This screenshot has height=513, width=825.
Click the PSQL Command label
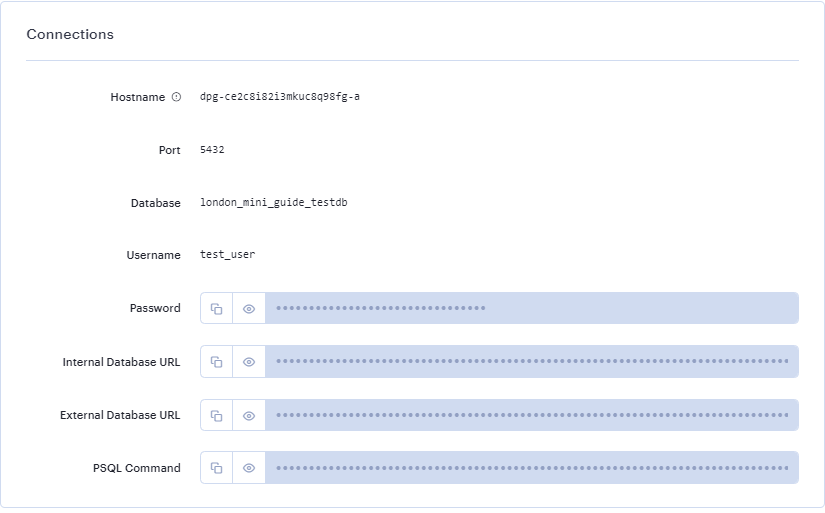(135, 467)
